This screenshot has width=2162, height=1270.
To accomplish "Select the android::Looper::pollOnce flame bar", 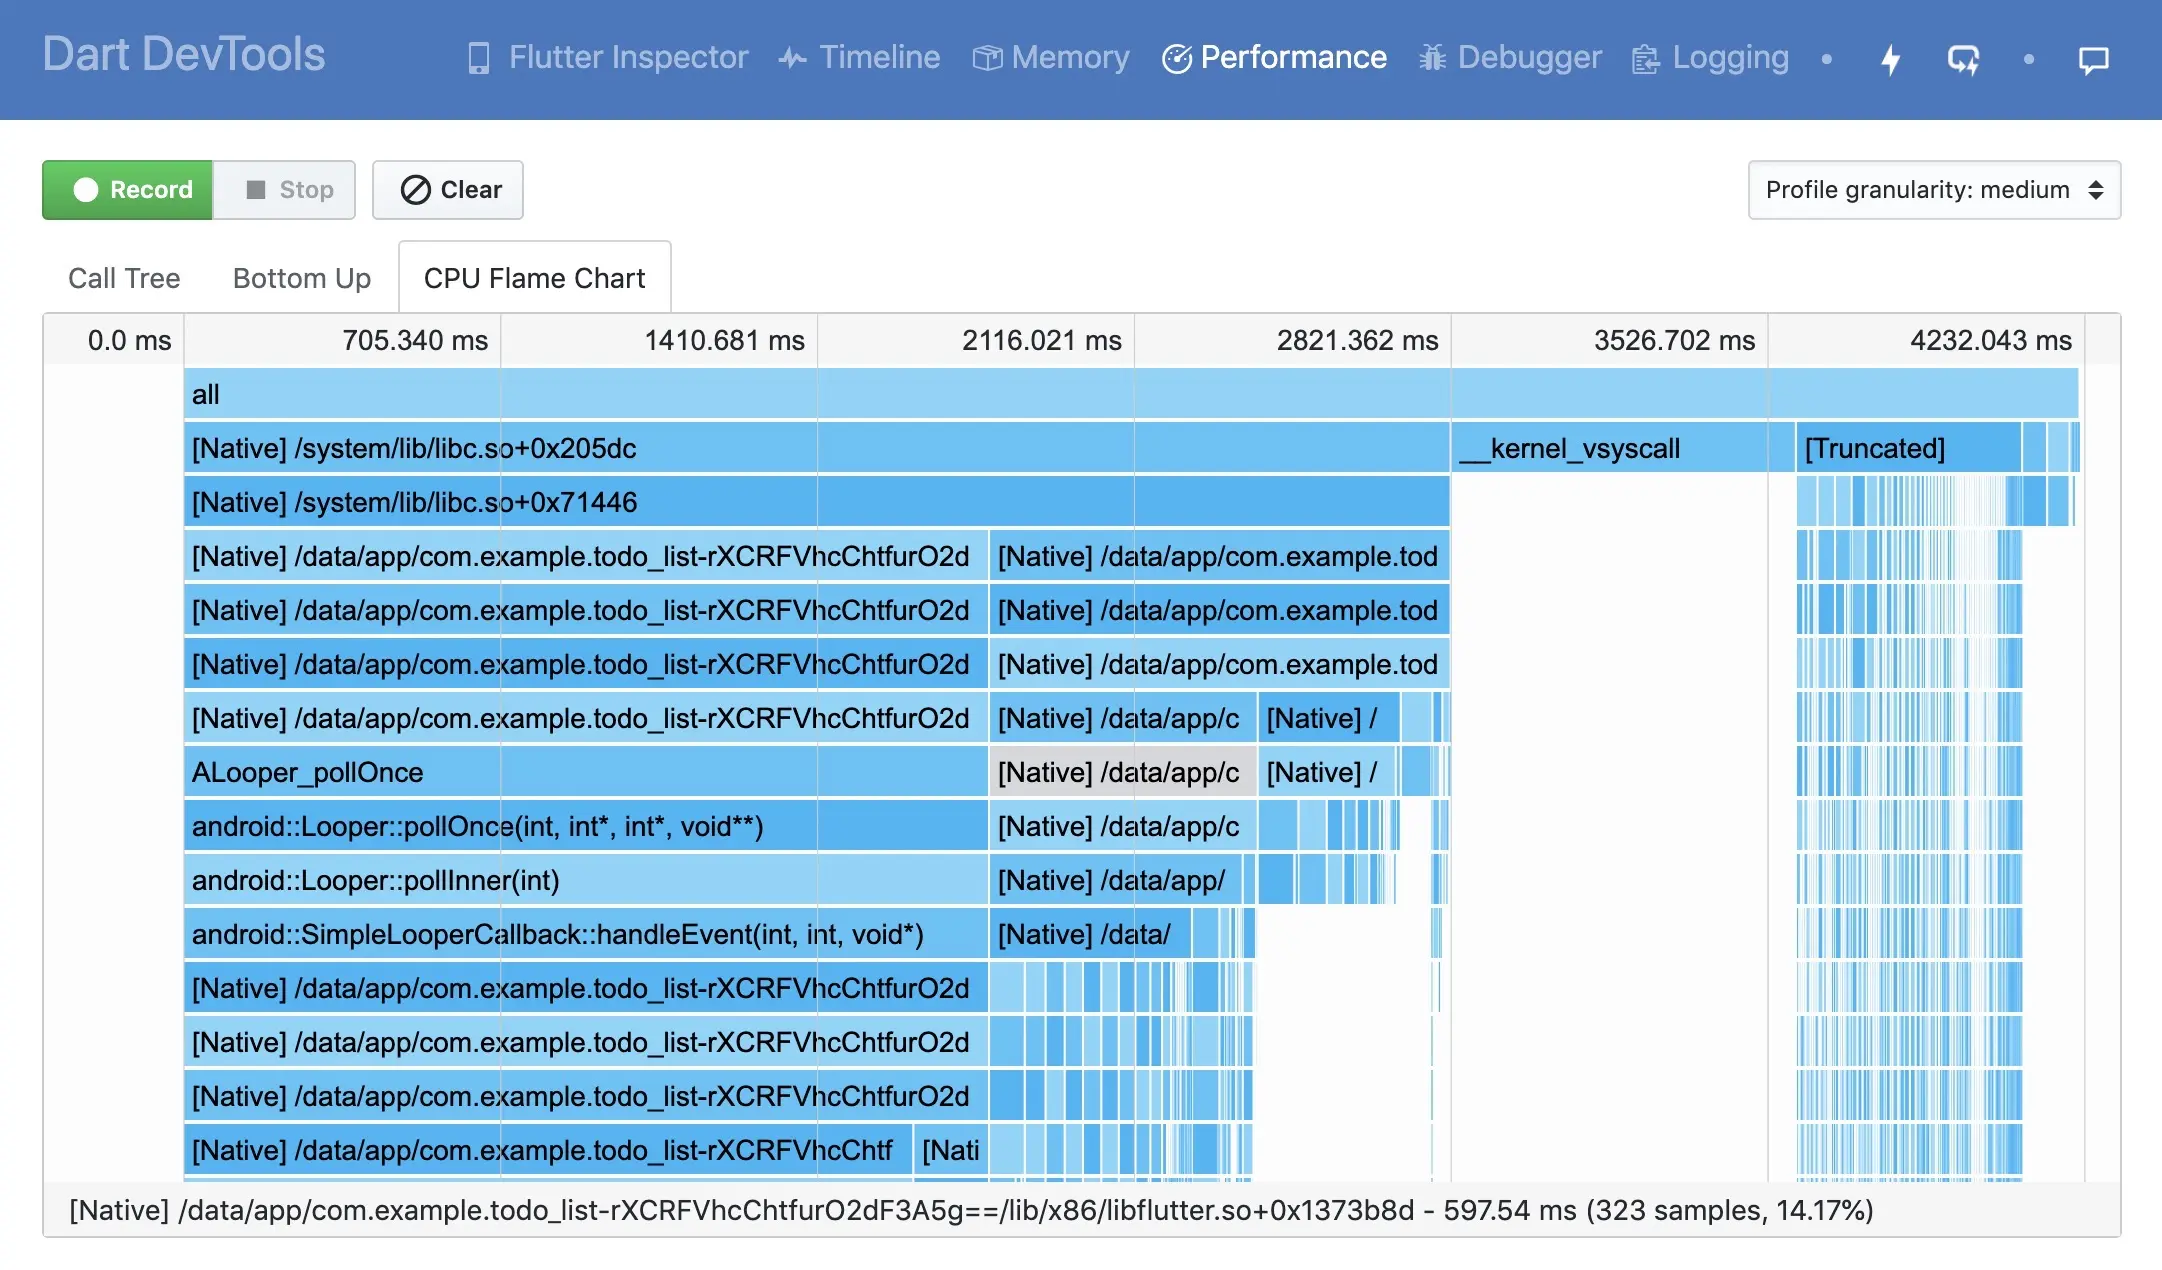I will click(x=586, y=826).
